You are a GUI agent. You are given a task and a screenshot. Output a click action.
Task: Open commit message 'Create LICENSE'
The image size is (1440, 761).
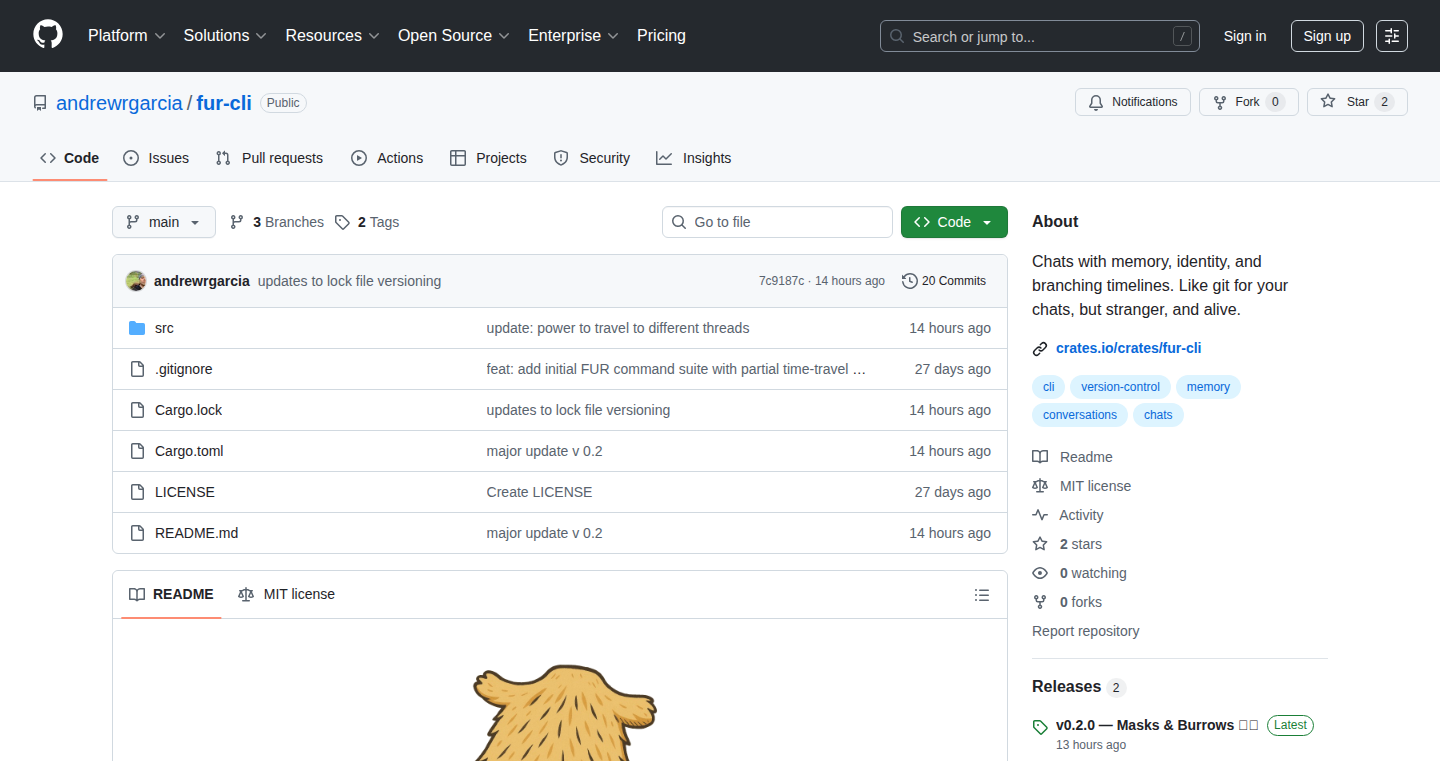[x=539, y=492]
